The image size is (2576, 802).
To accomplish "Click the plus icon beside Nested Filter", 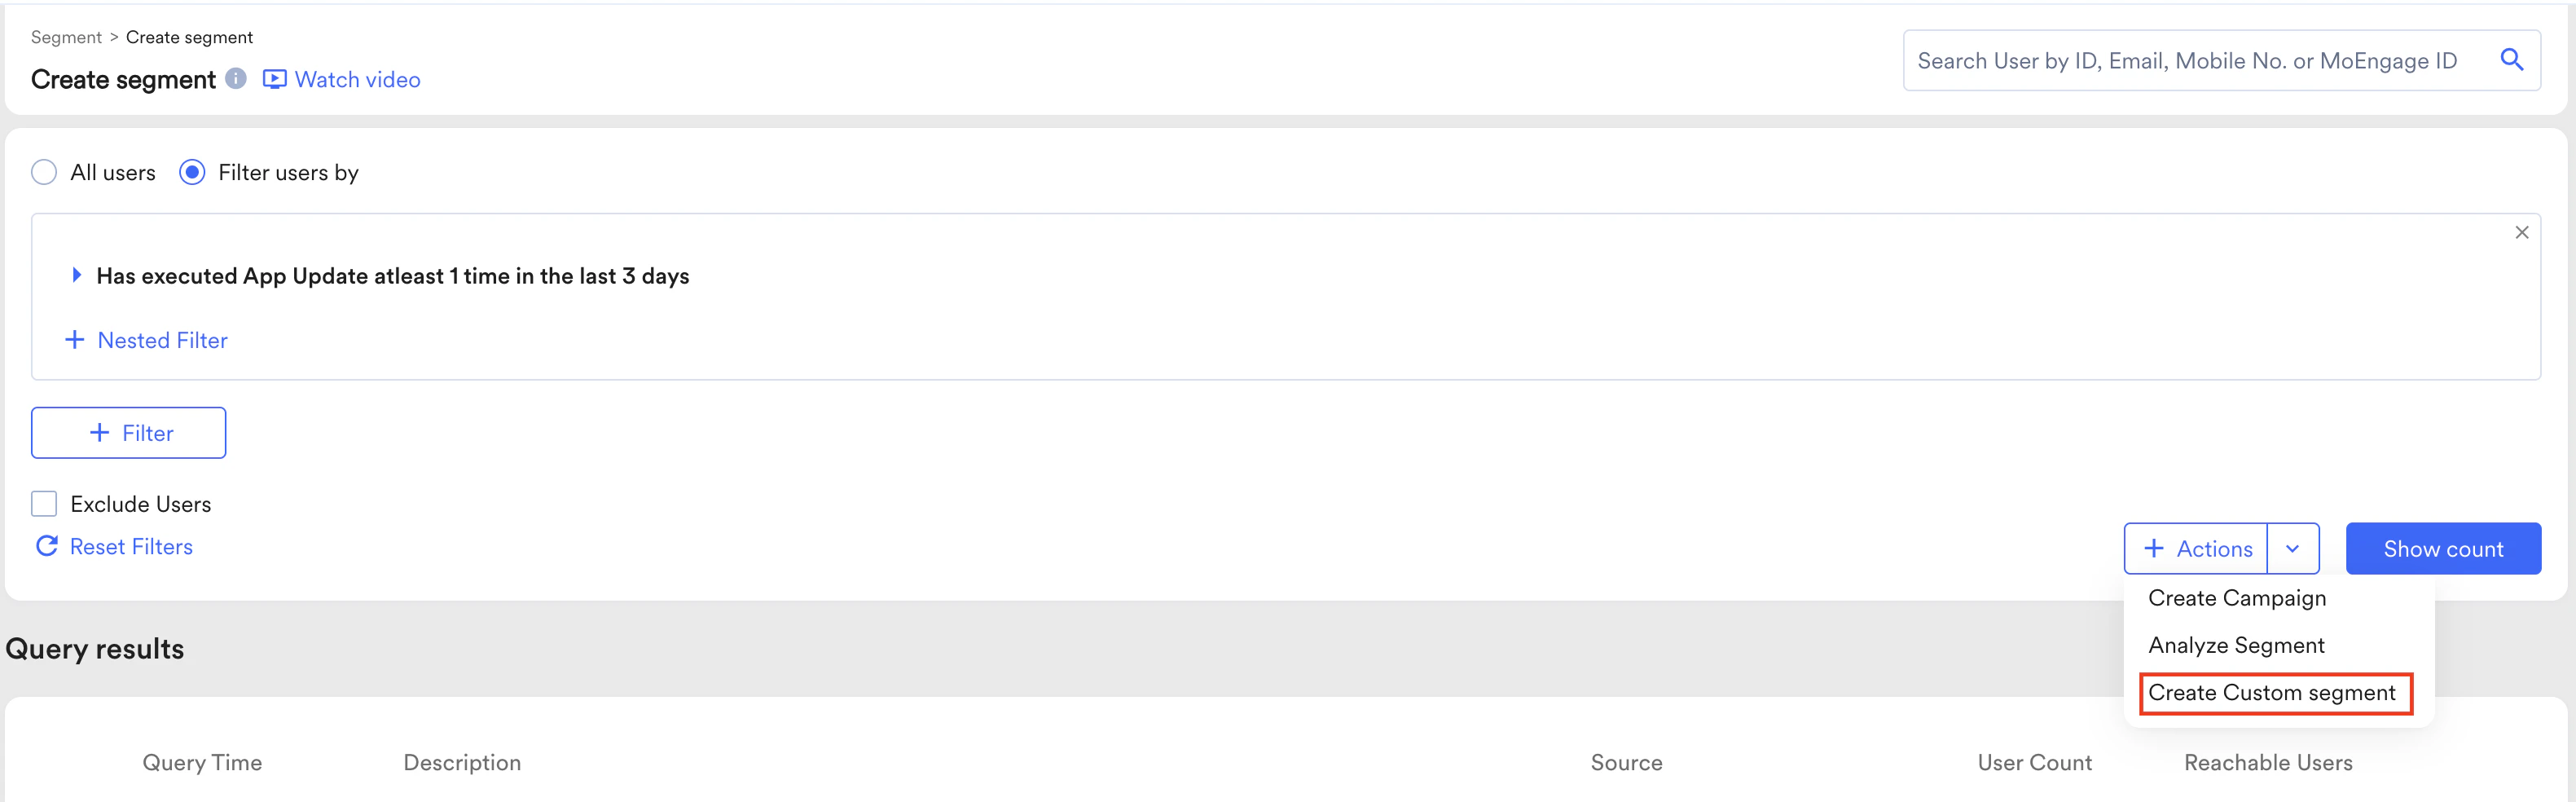I will pos(75,340).
